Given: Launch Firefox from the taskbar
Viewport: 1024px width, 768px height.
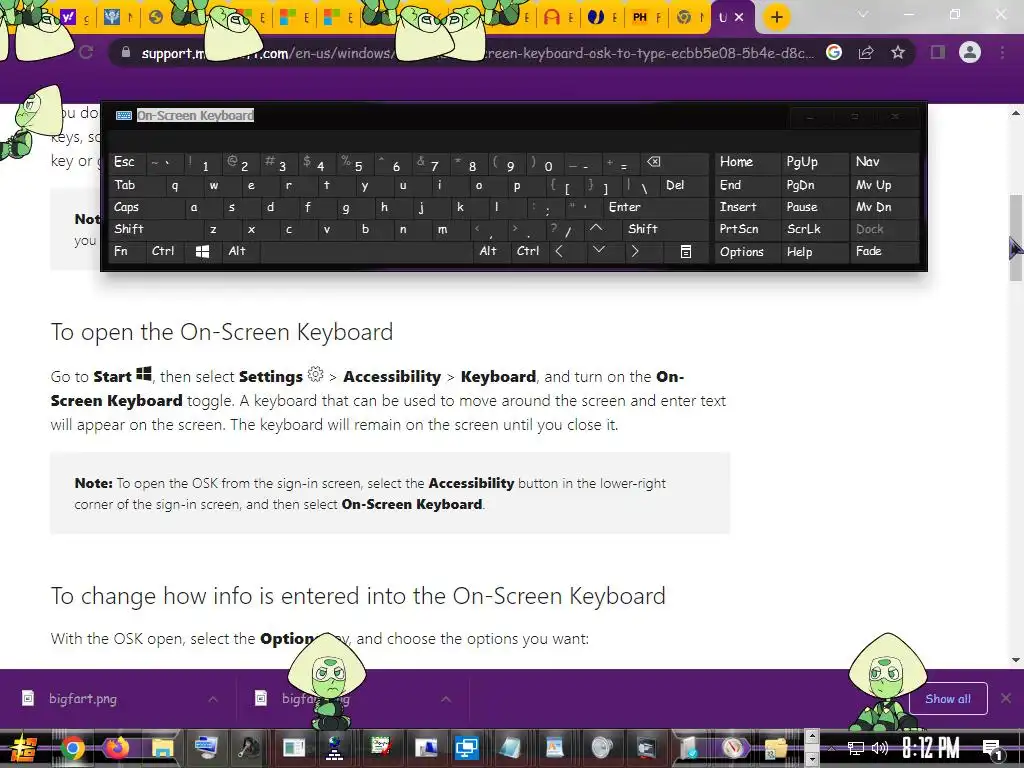Looking at the screenshot, I should click(118, 748).
